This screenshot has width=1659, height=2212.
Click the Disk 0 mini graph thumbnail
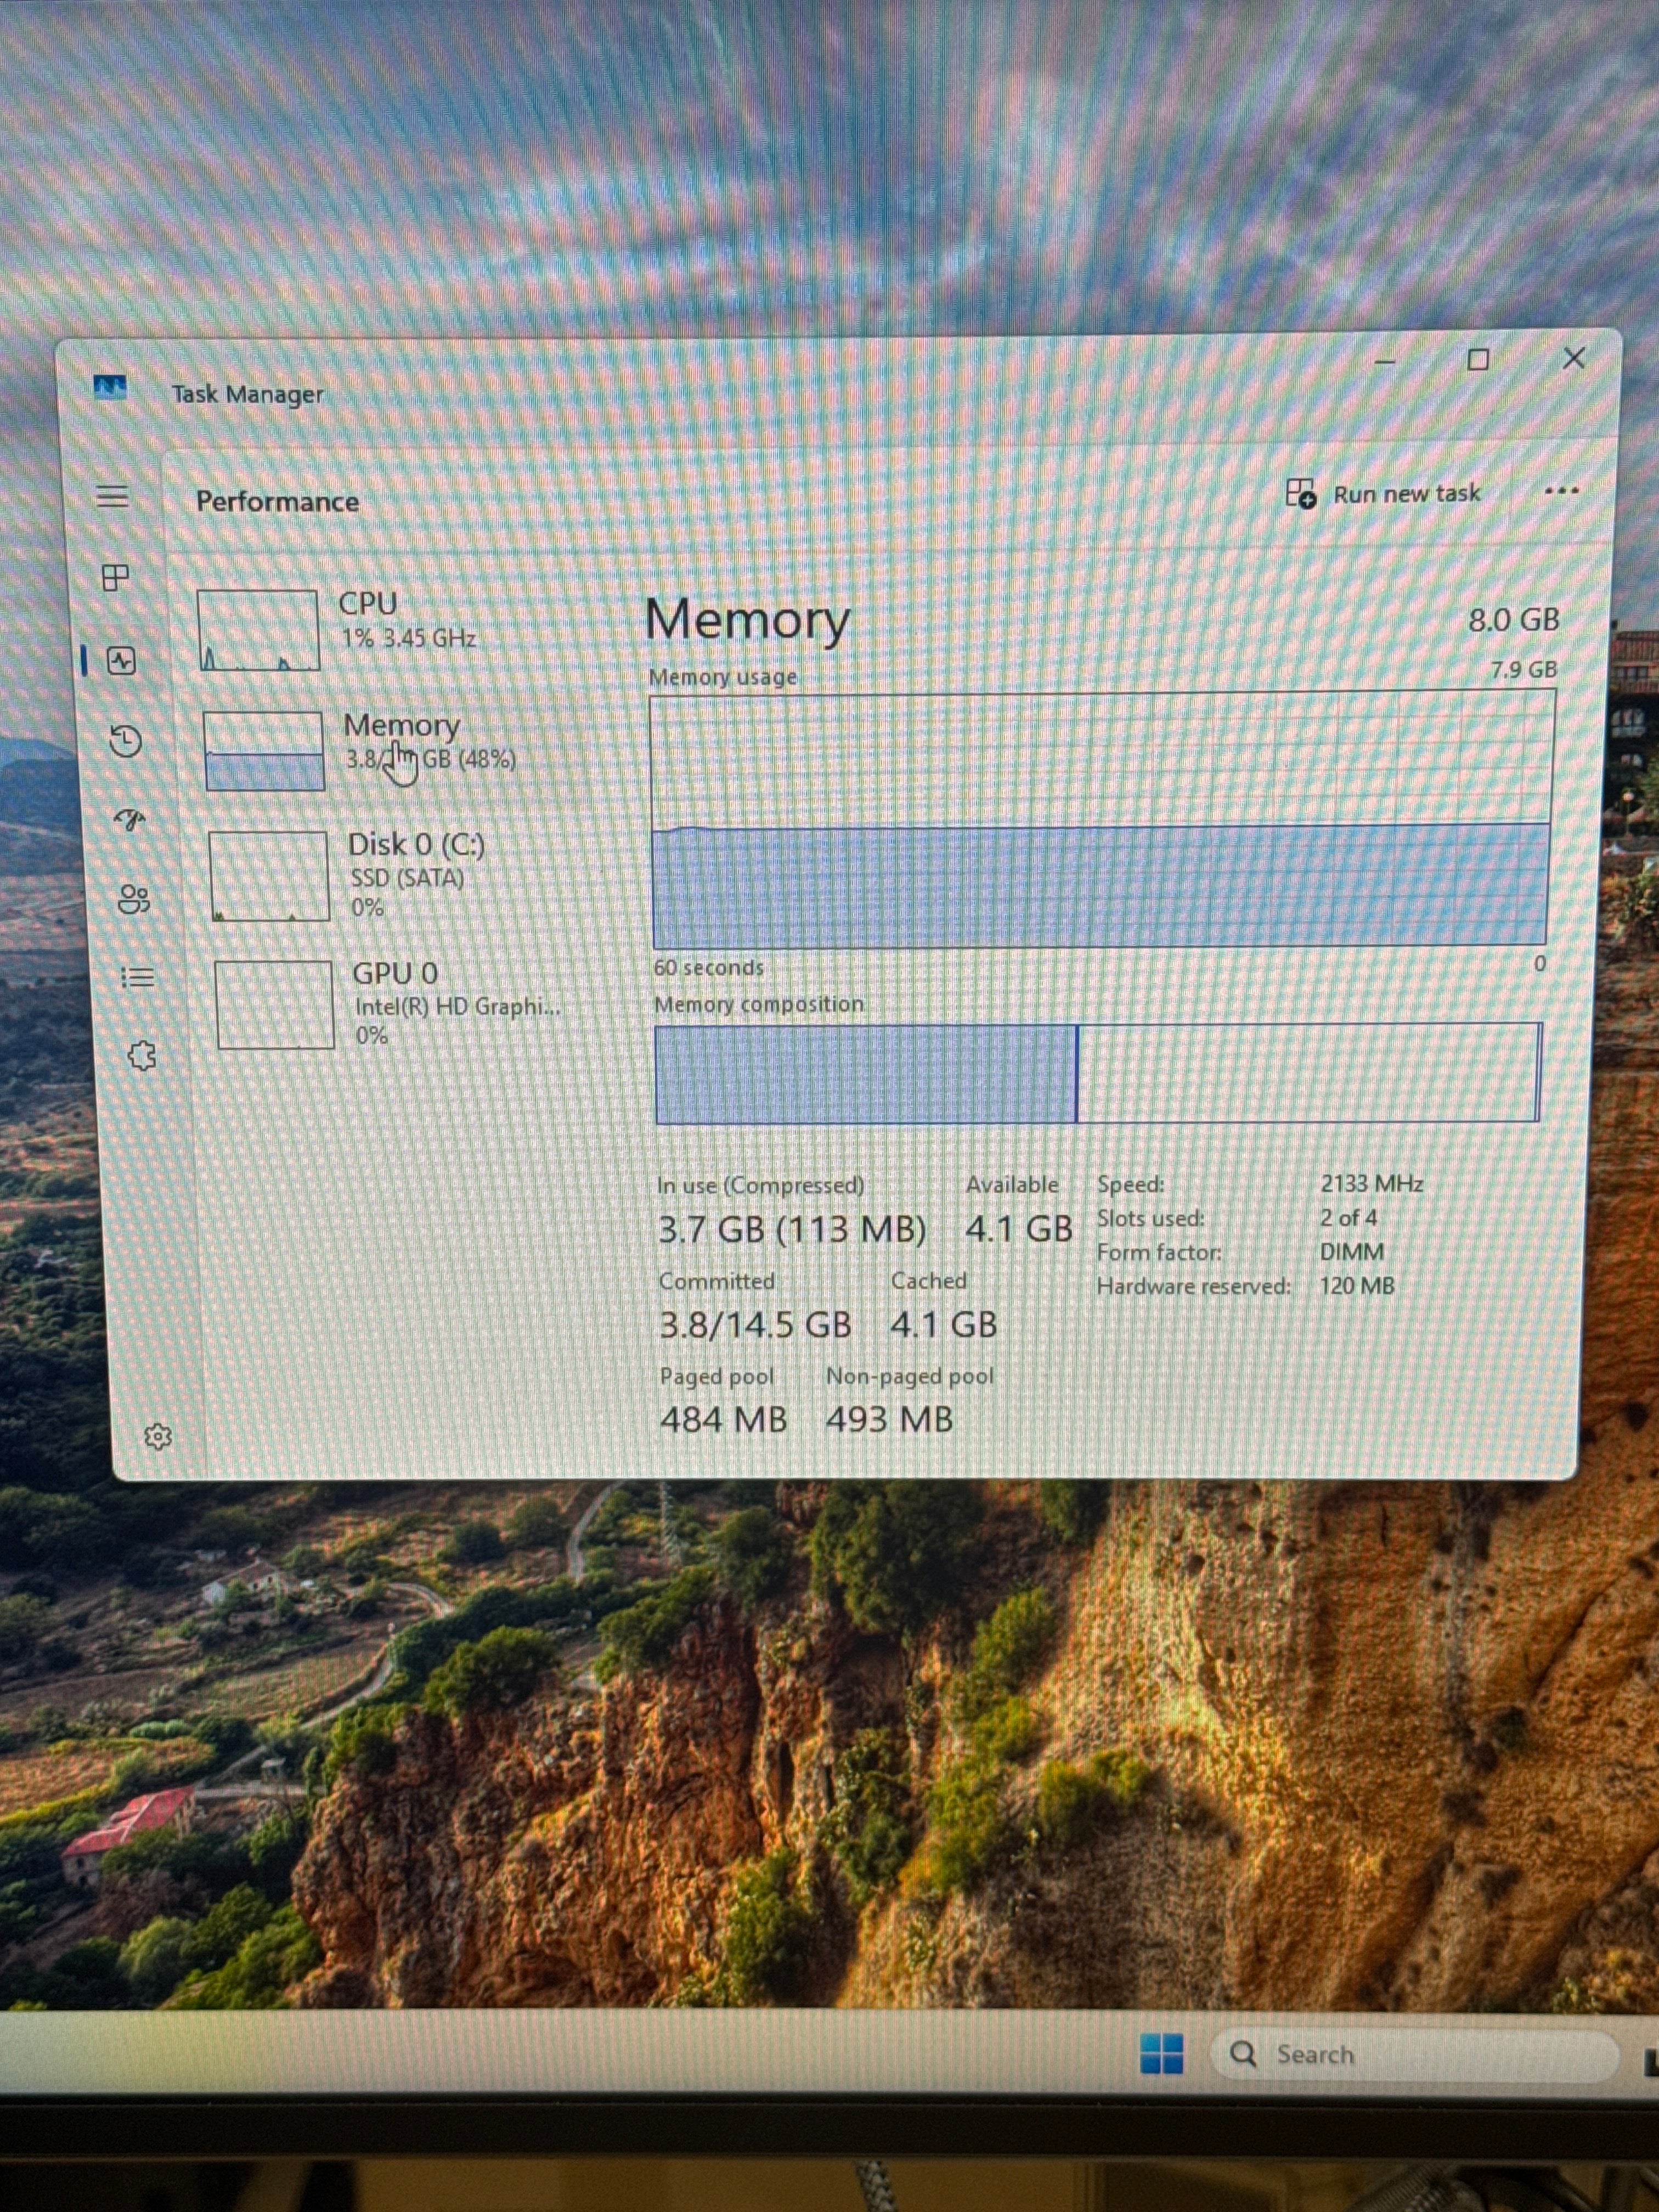point(269,876)
